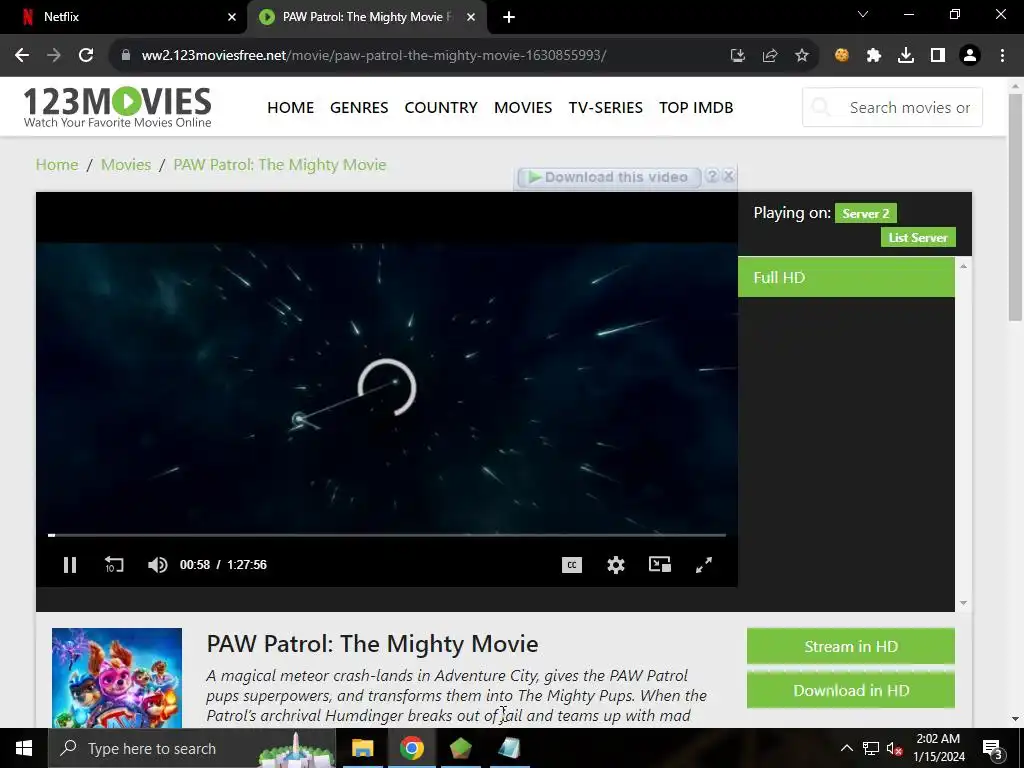Screen dimensions: 1024x768
Task: Click Download this video overlay button
Action: click(609, 177)
